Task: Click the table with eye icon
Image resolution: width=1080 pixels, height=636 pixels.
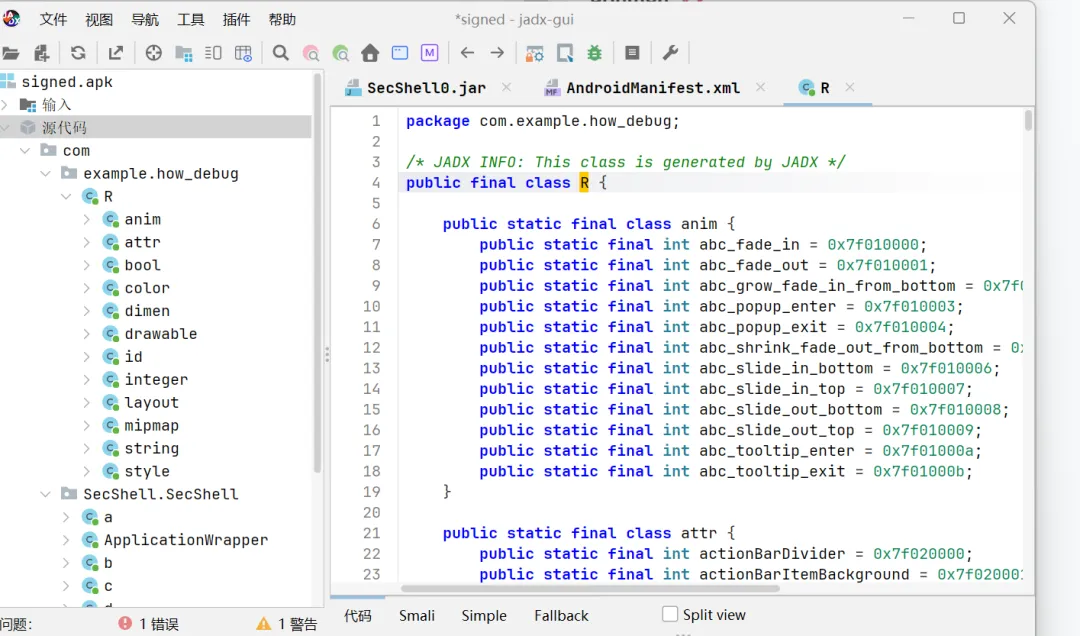Action: tap(243, 53)
